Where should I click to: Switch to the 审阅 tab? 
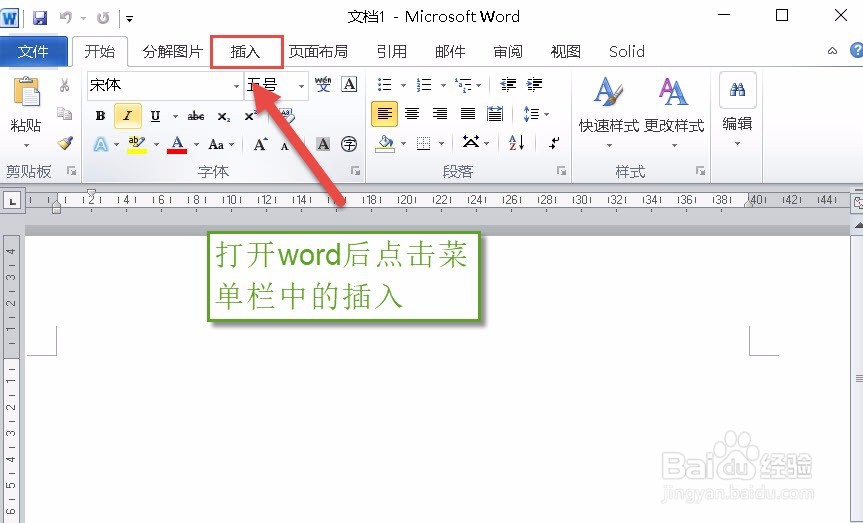pos(508,52)
